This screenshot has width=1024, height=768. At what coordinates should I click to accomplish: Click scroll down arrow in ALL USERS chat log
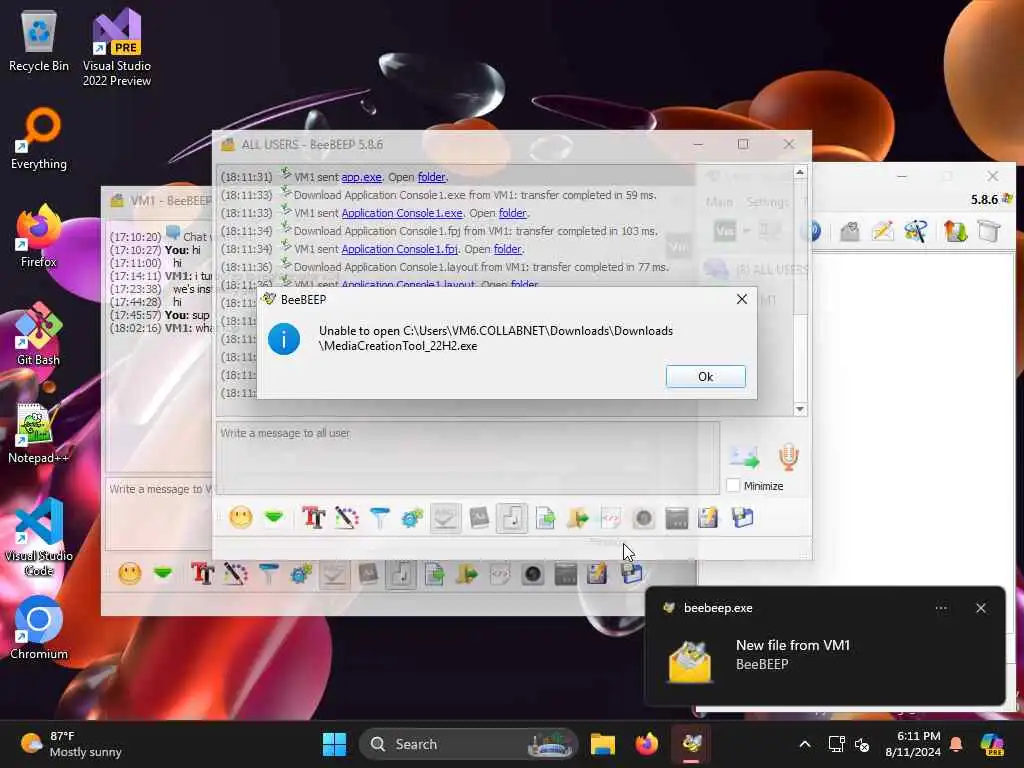800,409
